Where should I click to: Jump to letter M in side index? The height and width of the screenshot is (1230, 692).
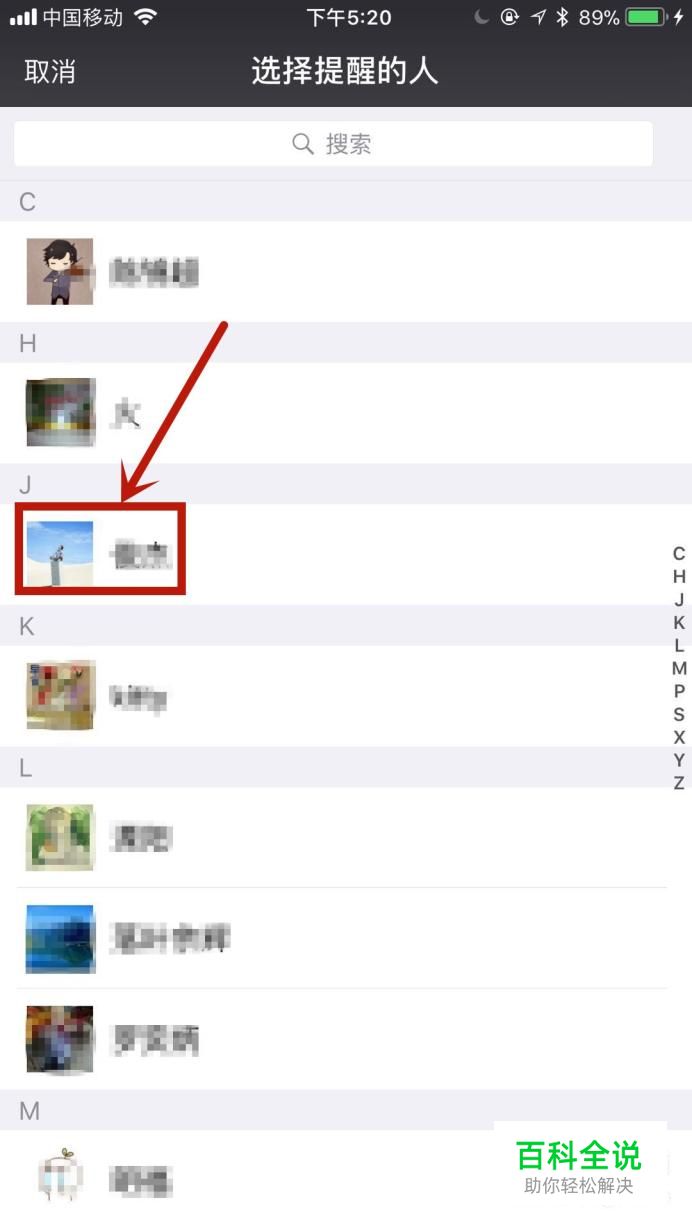pos(679,669)
